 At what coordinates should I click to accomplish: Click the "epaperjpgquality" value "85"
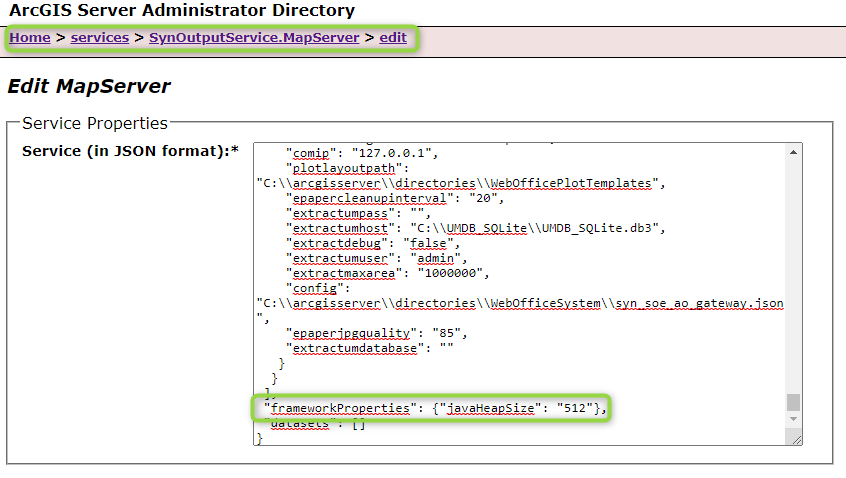[x=433, y=333]
